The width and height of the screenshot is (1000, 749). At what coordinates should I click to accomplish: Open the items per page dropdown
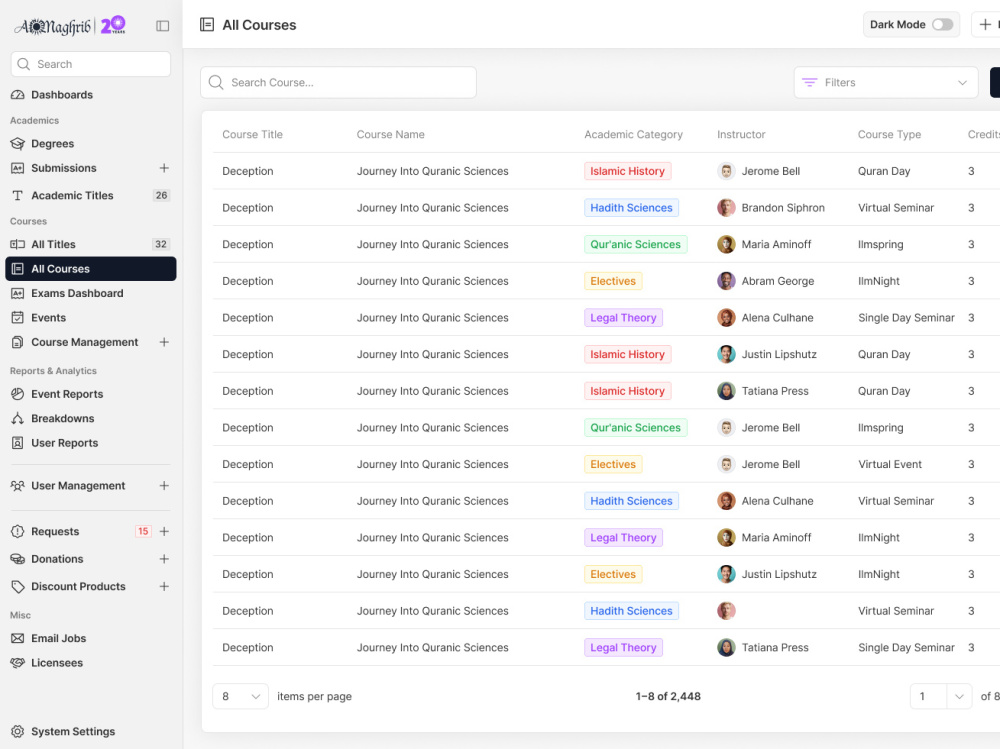click(240, 696)
